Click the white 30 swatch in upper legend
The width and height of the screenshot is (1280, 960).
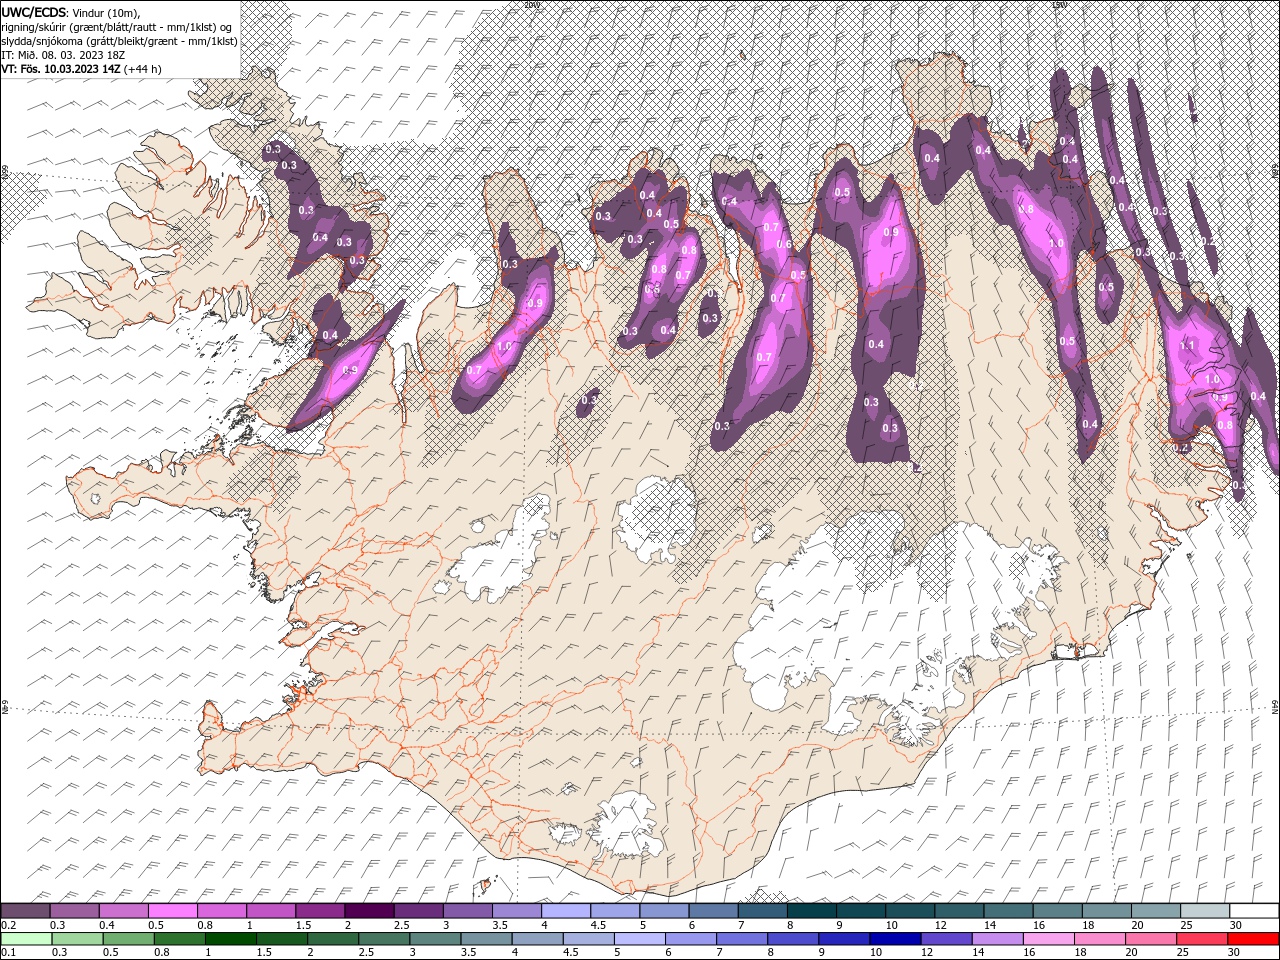click(x=1253, y=911)
